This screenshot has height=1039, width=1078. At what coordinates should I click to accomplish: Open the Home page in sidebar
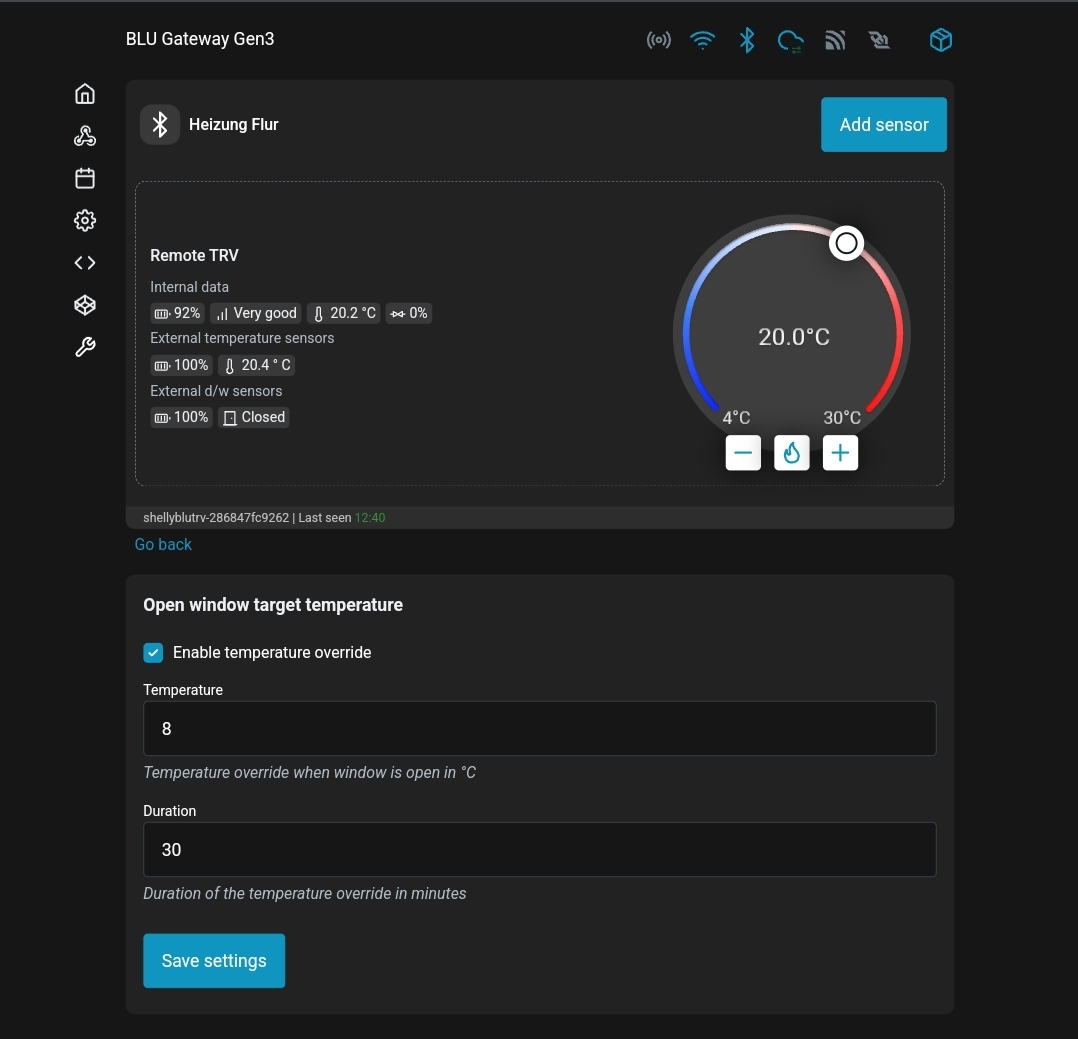pos(85,94)
